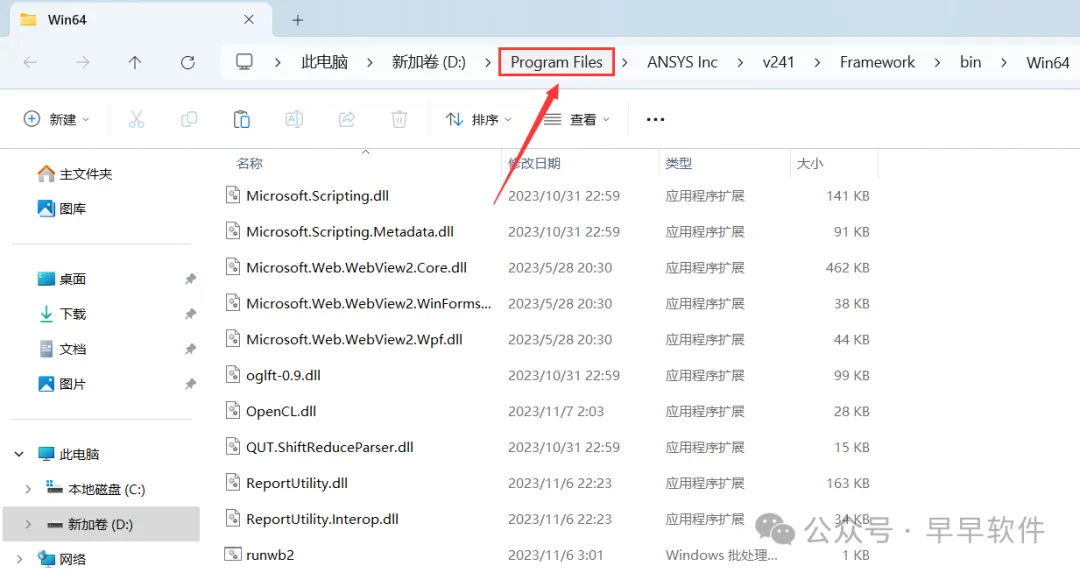The height and width of the screenshot is (573, 1080).
Task: Click the OpenCL.dll file icon
Action: pyautogui.click(x=233, y=410)
